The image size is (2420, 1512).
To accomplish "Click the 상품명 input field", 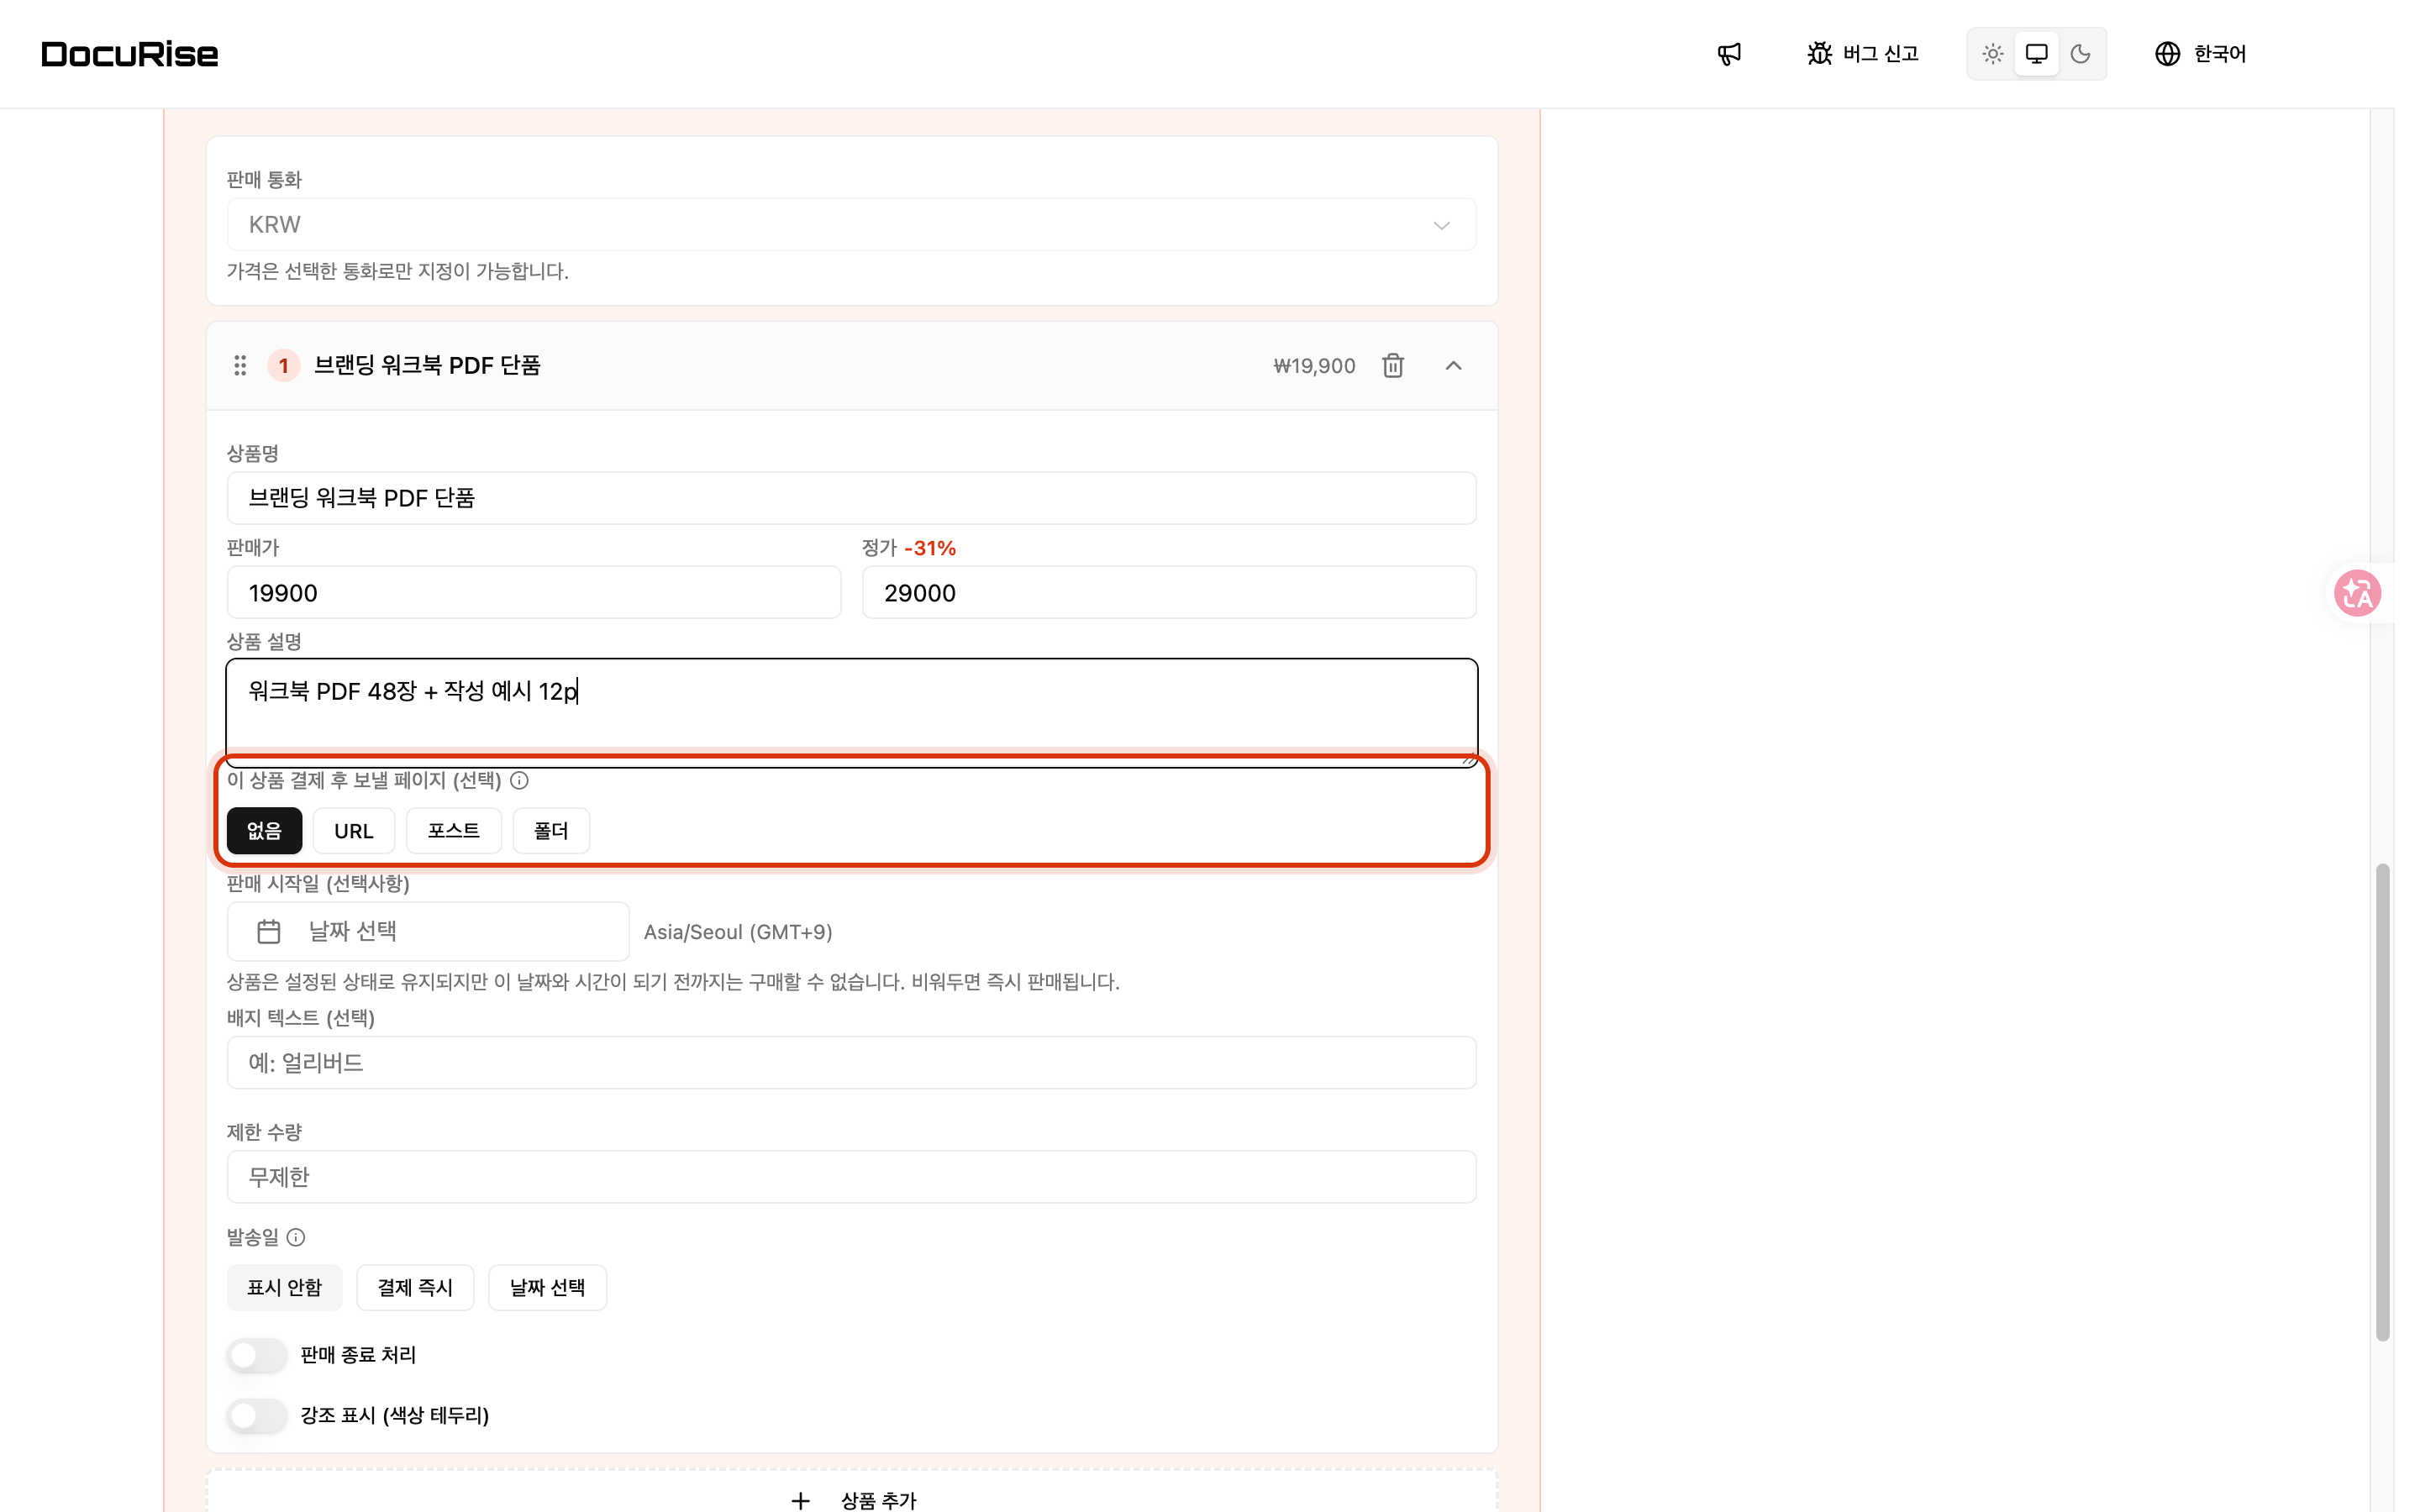I will [851, 498].
